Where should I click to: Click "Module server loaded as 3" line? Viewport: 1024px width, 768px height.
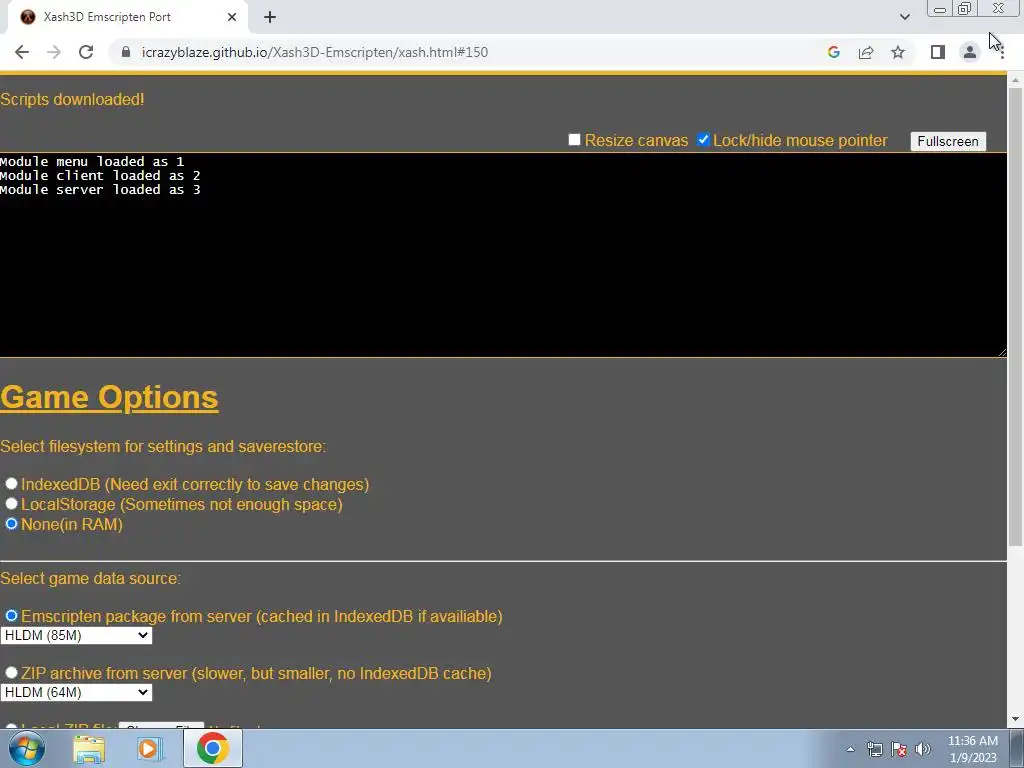[x=100, y=189]
